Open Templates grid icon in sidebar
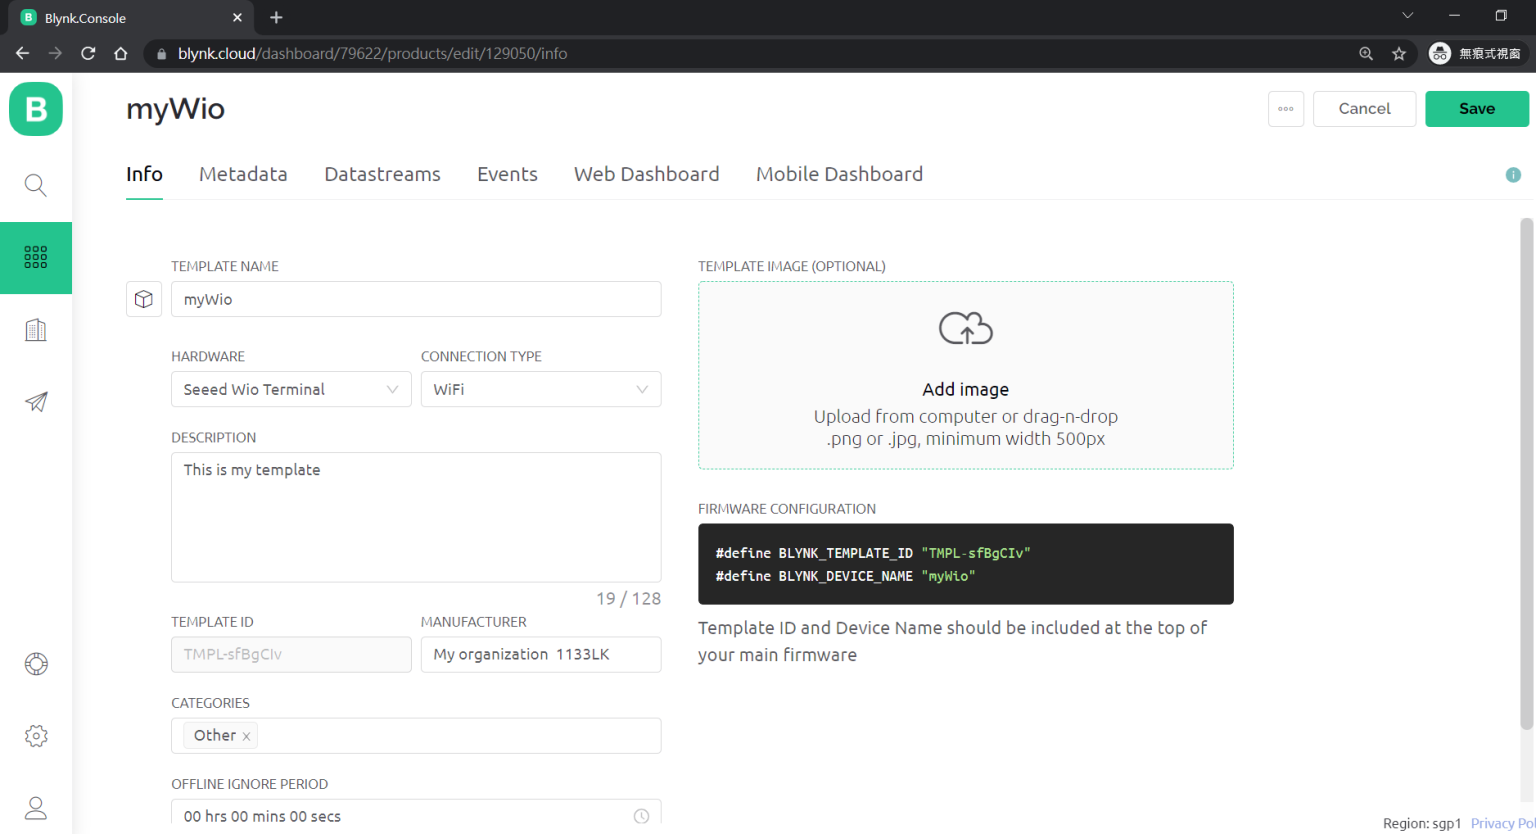 pyautogui.click(x=36, y=257)
